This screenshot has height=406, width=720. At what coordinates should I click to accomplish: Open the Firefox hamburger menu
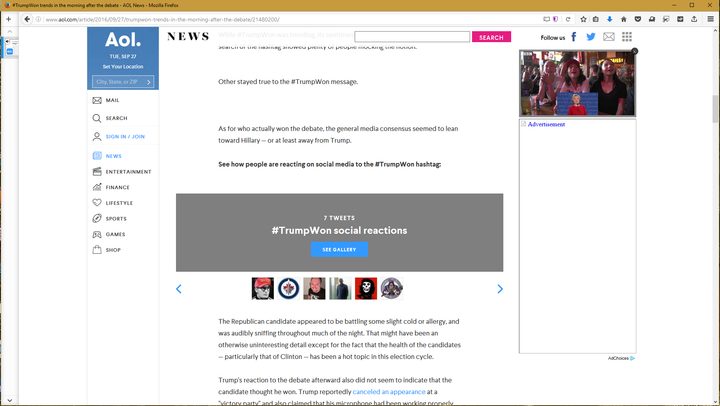710,19
